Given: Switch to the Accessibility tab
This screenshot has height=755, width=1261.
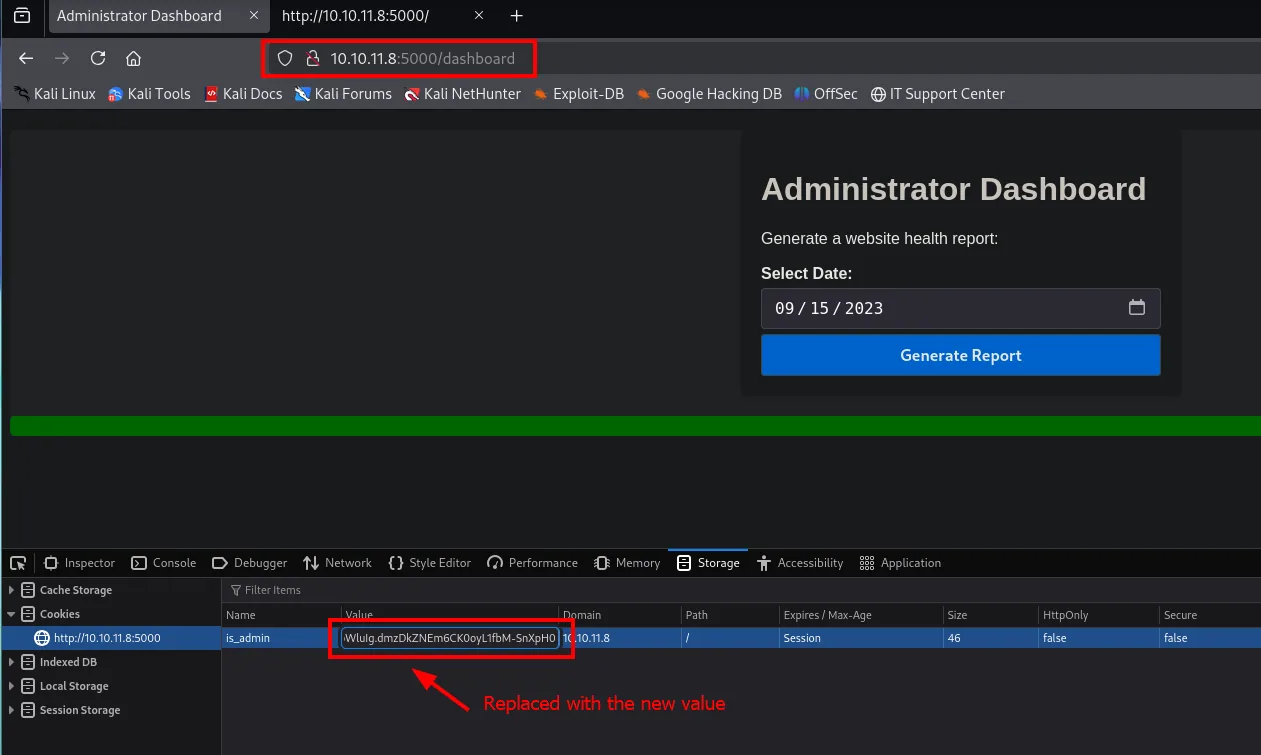Looking at the screenshot, I should [800, 563].
